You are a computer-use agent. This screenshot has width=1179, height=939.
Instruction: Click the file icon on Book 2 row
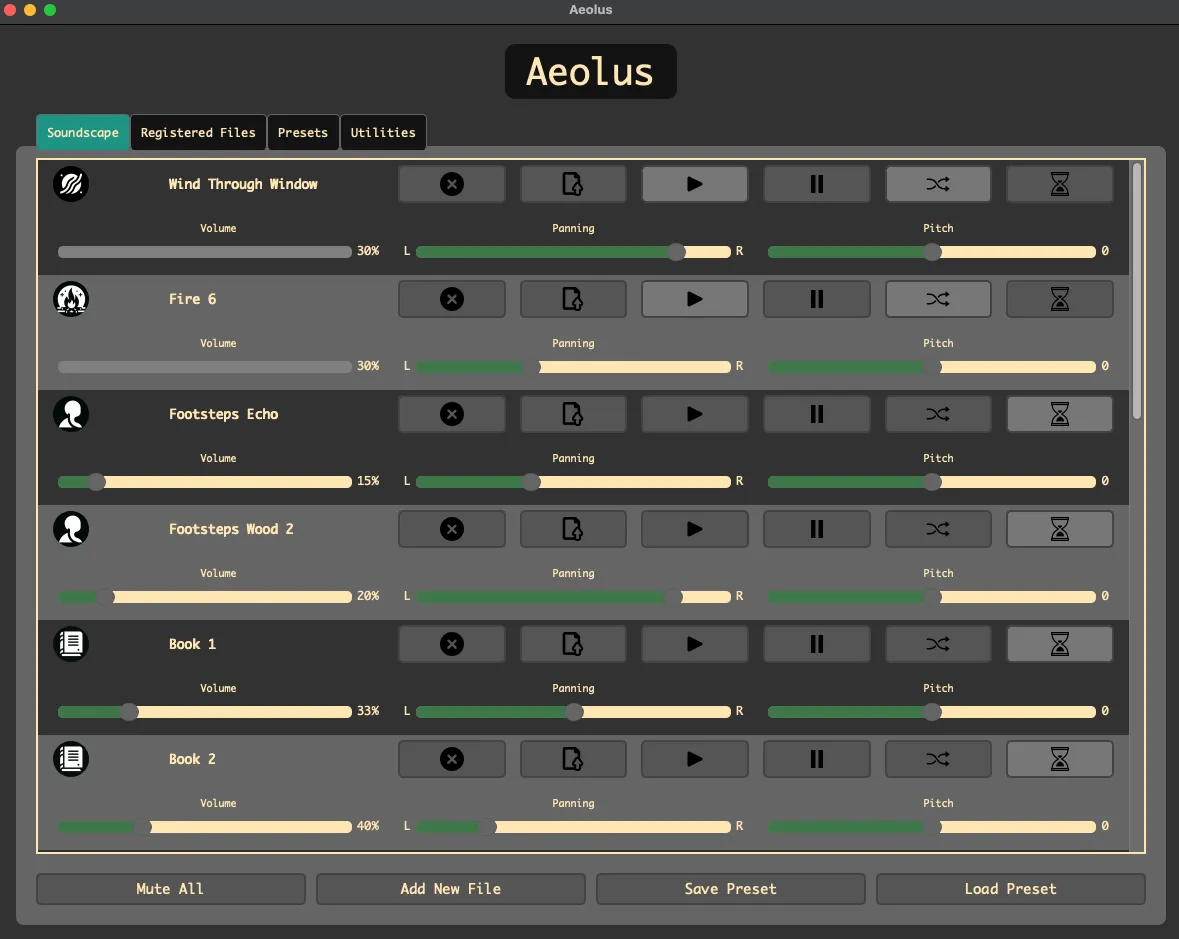tap(573, 759)
